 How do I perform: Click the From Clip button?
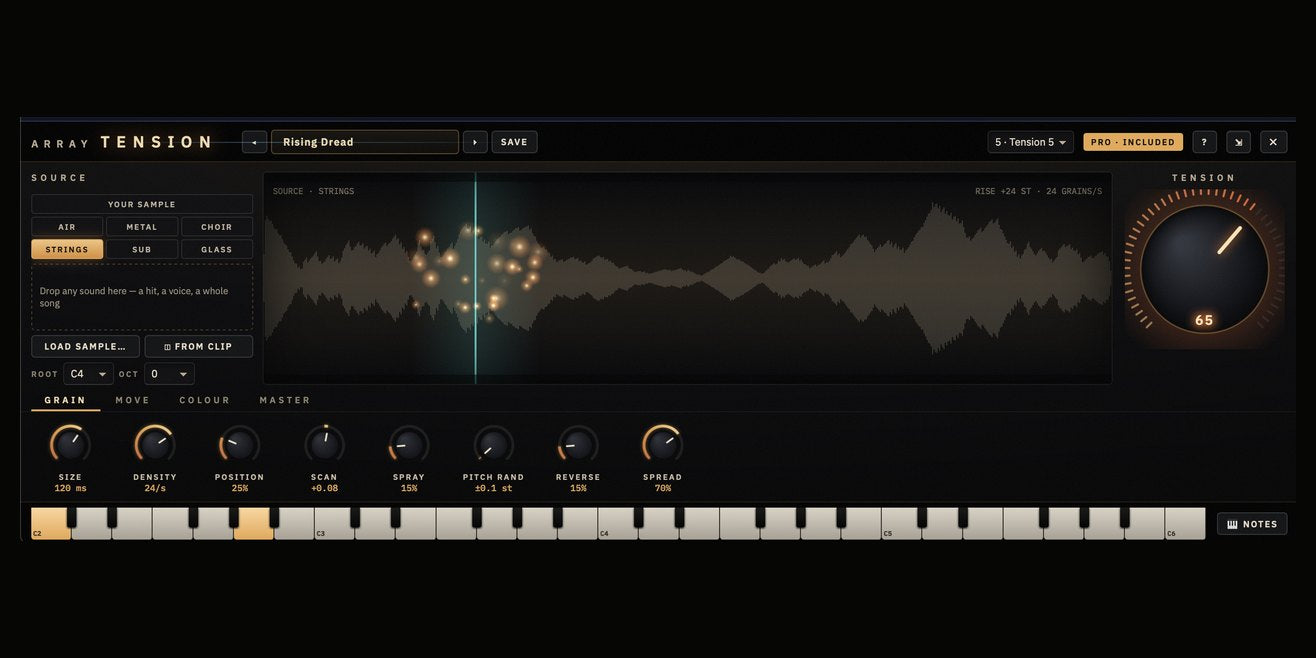pos(199,346)
